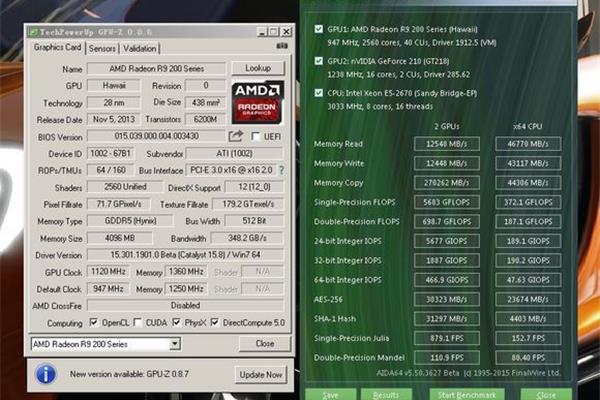The height and width of the screenshot is (400, 600).
Task: Click Memory Read 46770 MB/s CPU result
Action: [x=528, y=144]
